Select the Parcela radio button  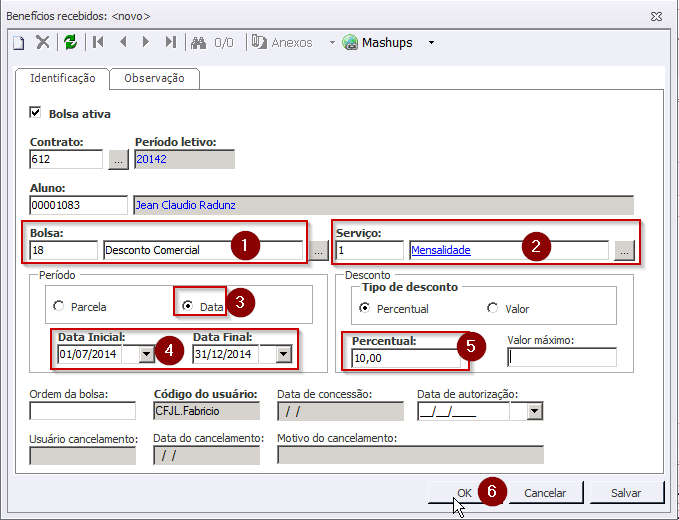(59, 306)
